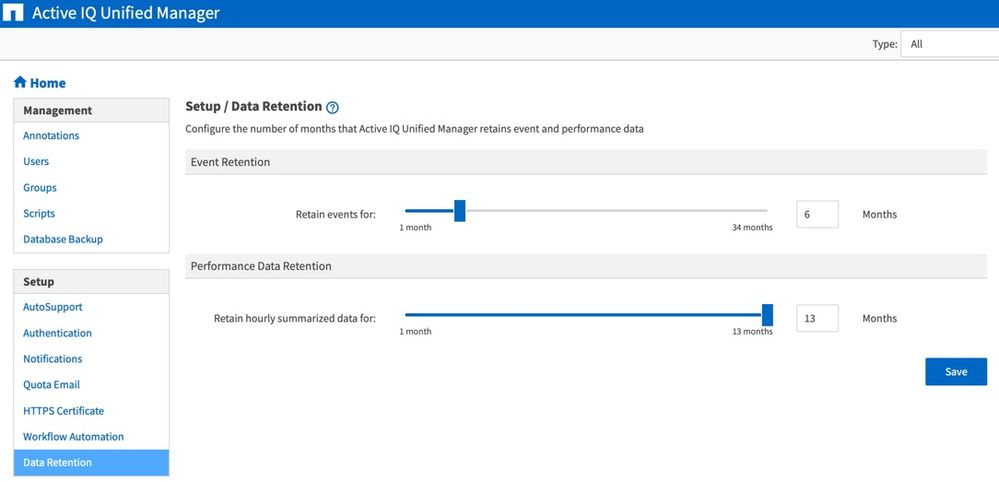The height and width of the screenshot is (482, 999).
Task: Click the Management section header
Action: pyautogui.click(x=91, y=111)
